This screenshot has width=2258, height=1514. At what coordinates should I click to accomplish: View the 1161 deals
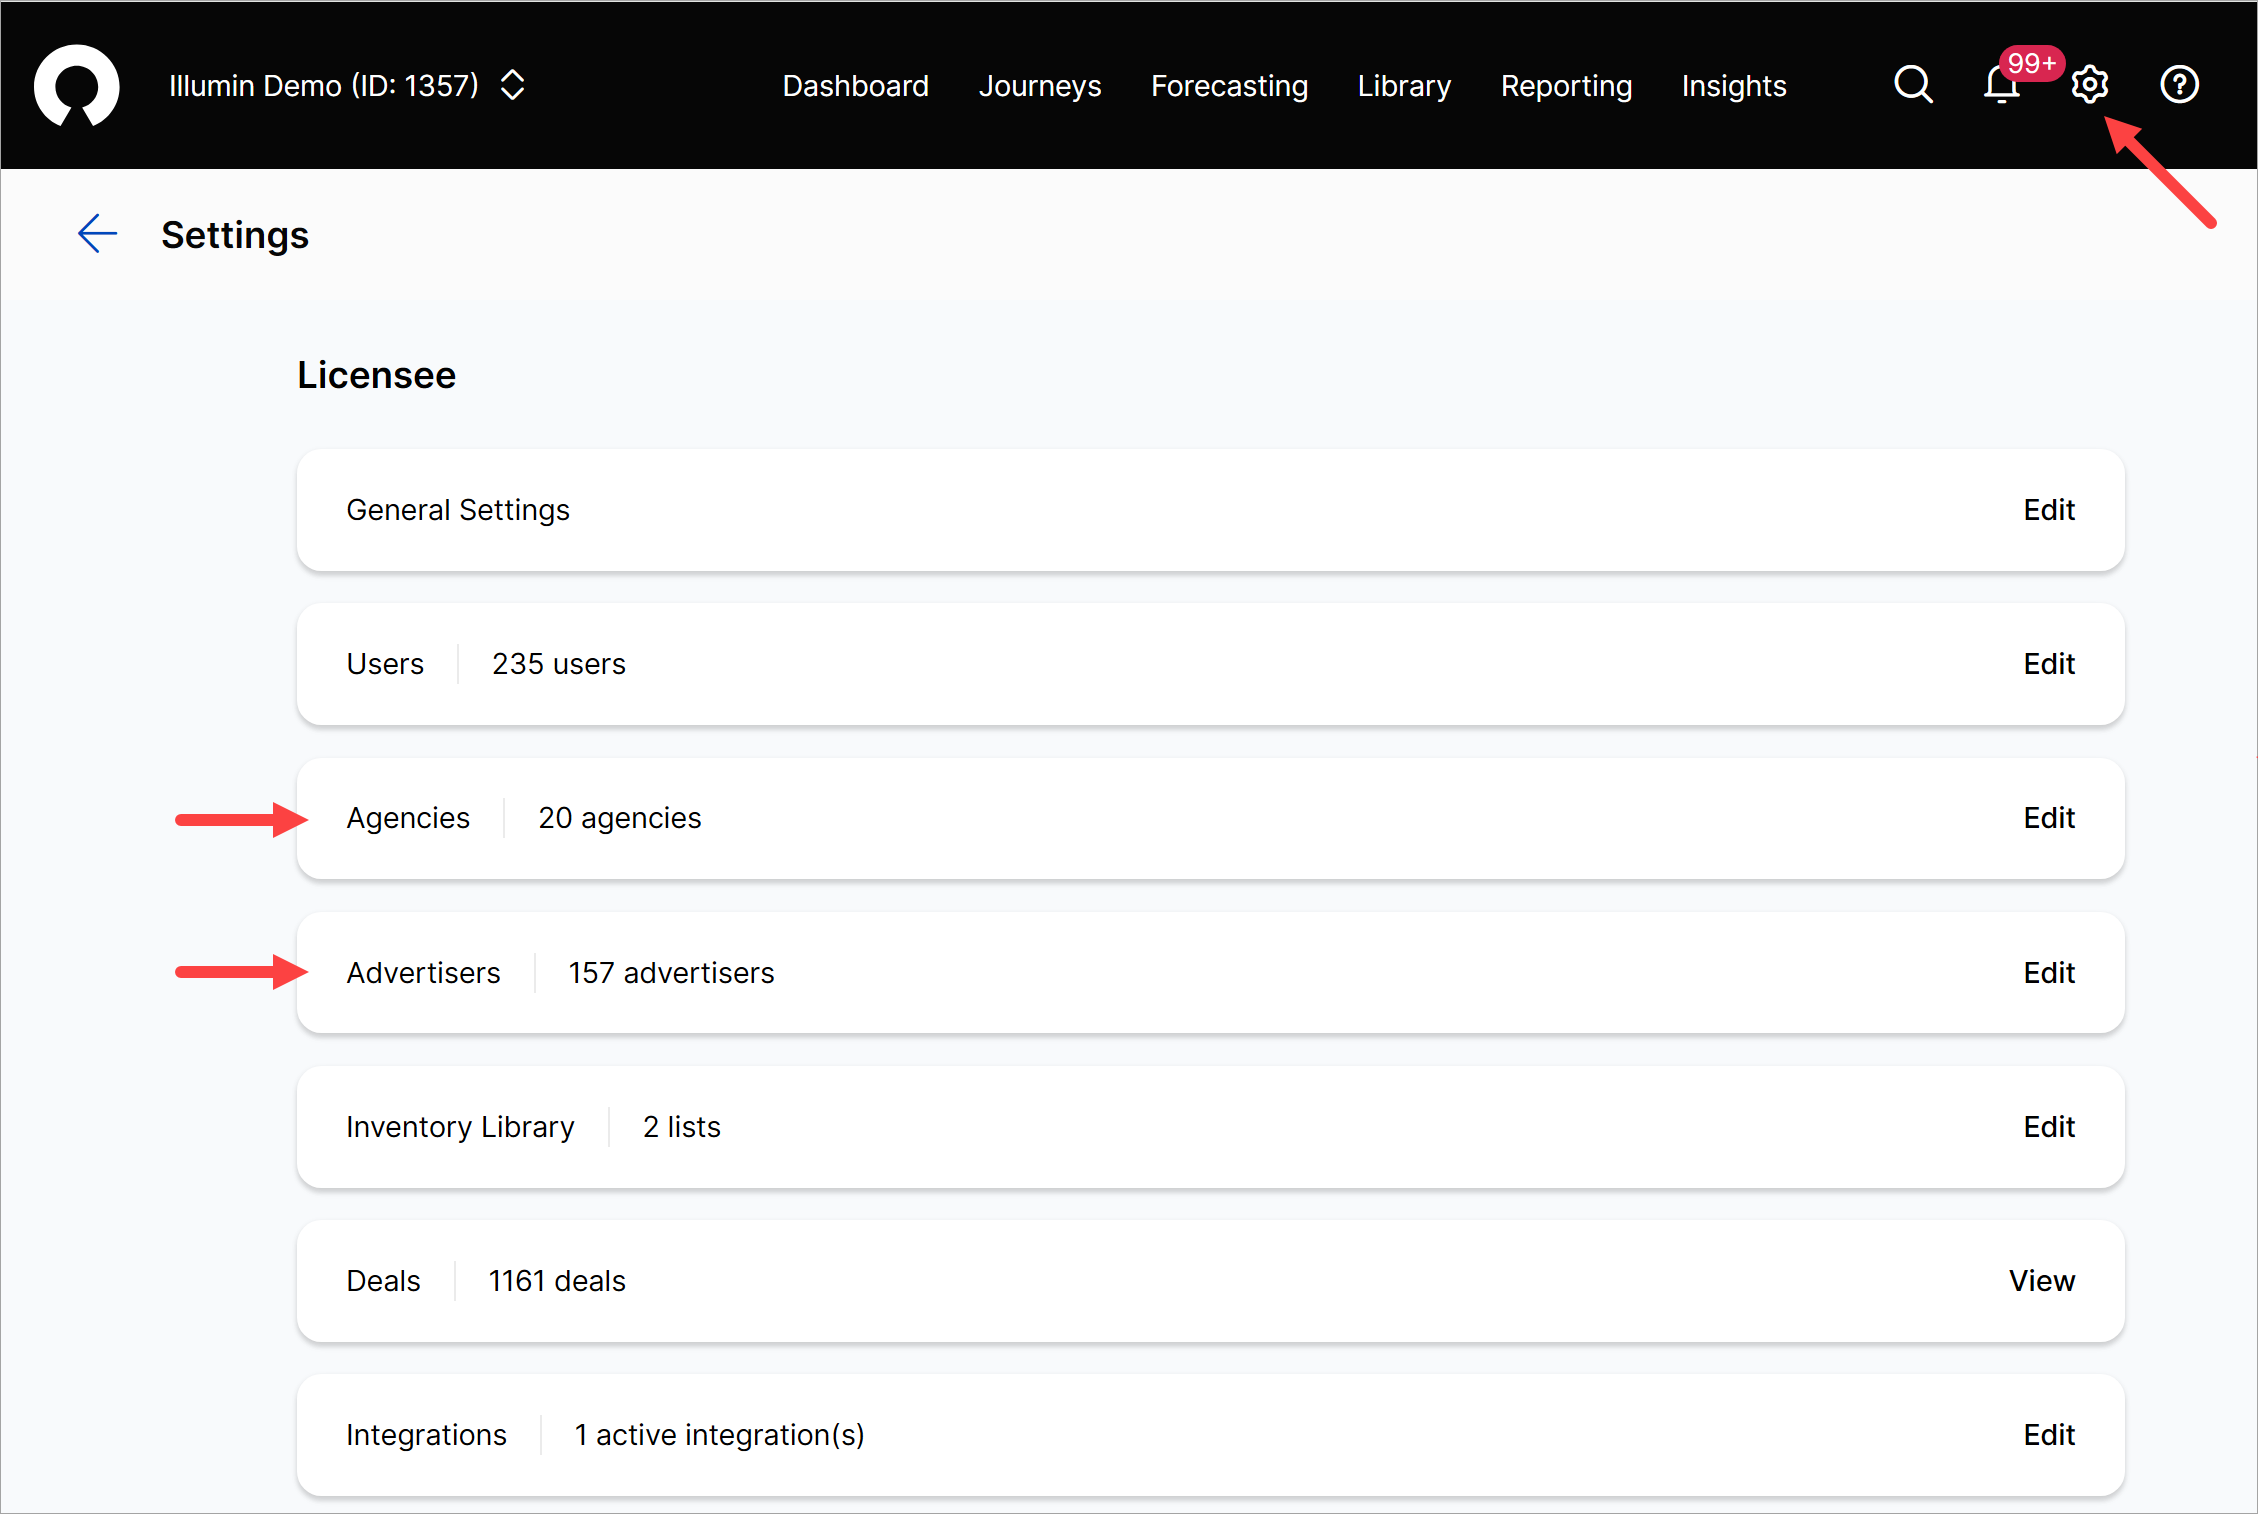click(2041, 1281)
